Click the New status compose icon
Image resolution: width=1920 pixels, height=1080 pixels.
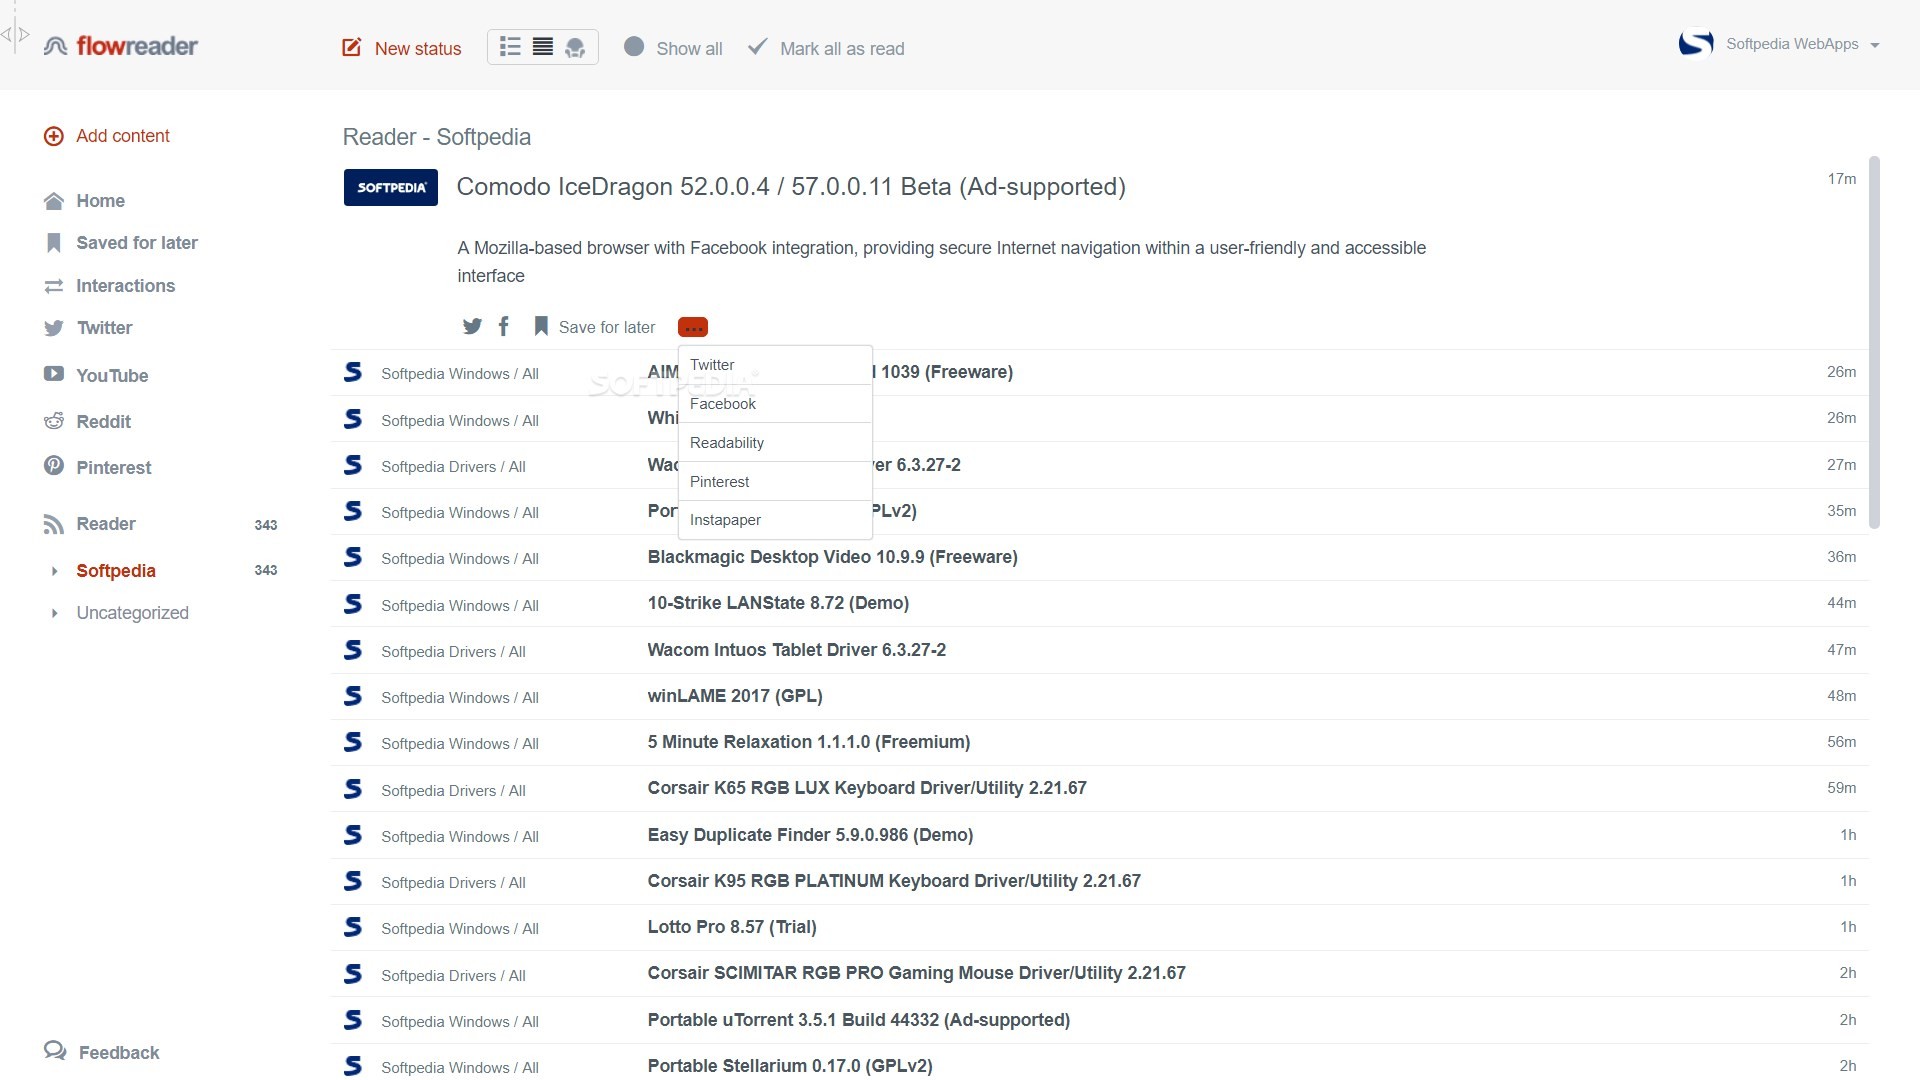[x=352, y=47]
